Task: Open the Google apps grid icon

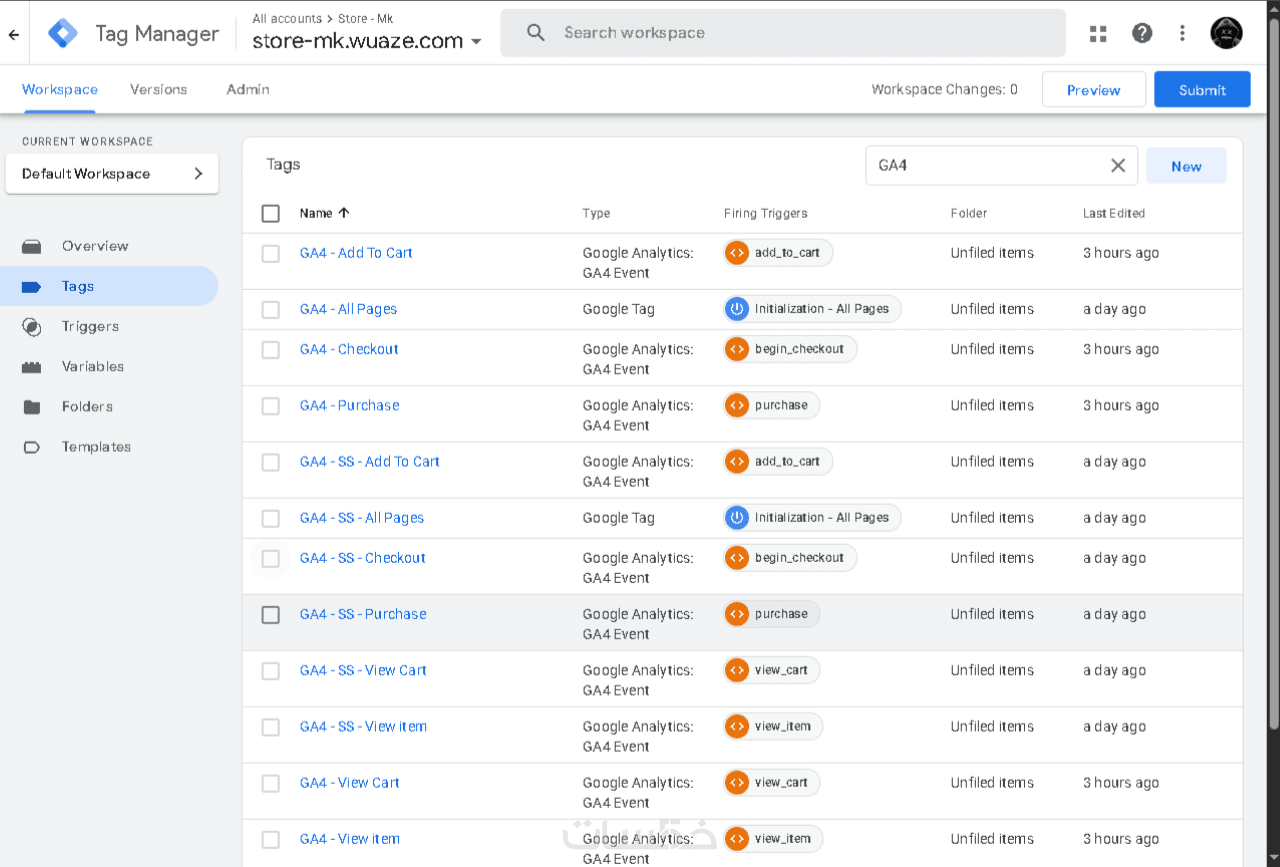Action: tap(1098, 33)
